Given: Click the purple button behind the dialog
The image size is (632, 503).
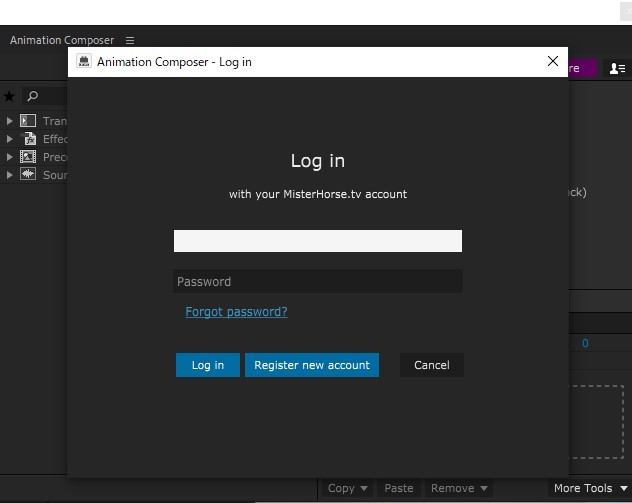Looking at the screenshot, I should (x=582, y=68).
